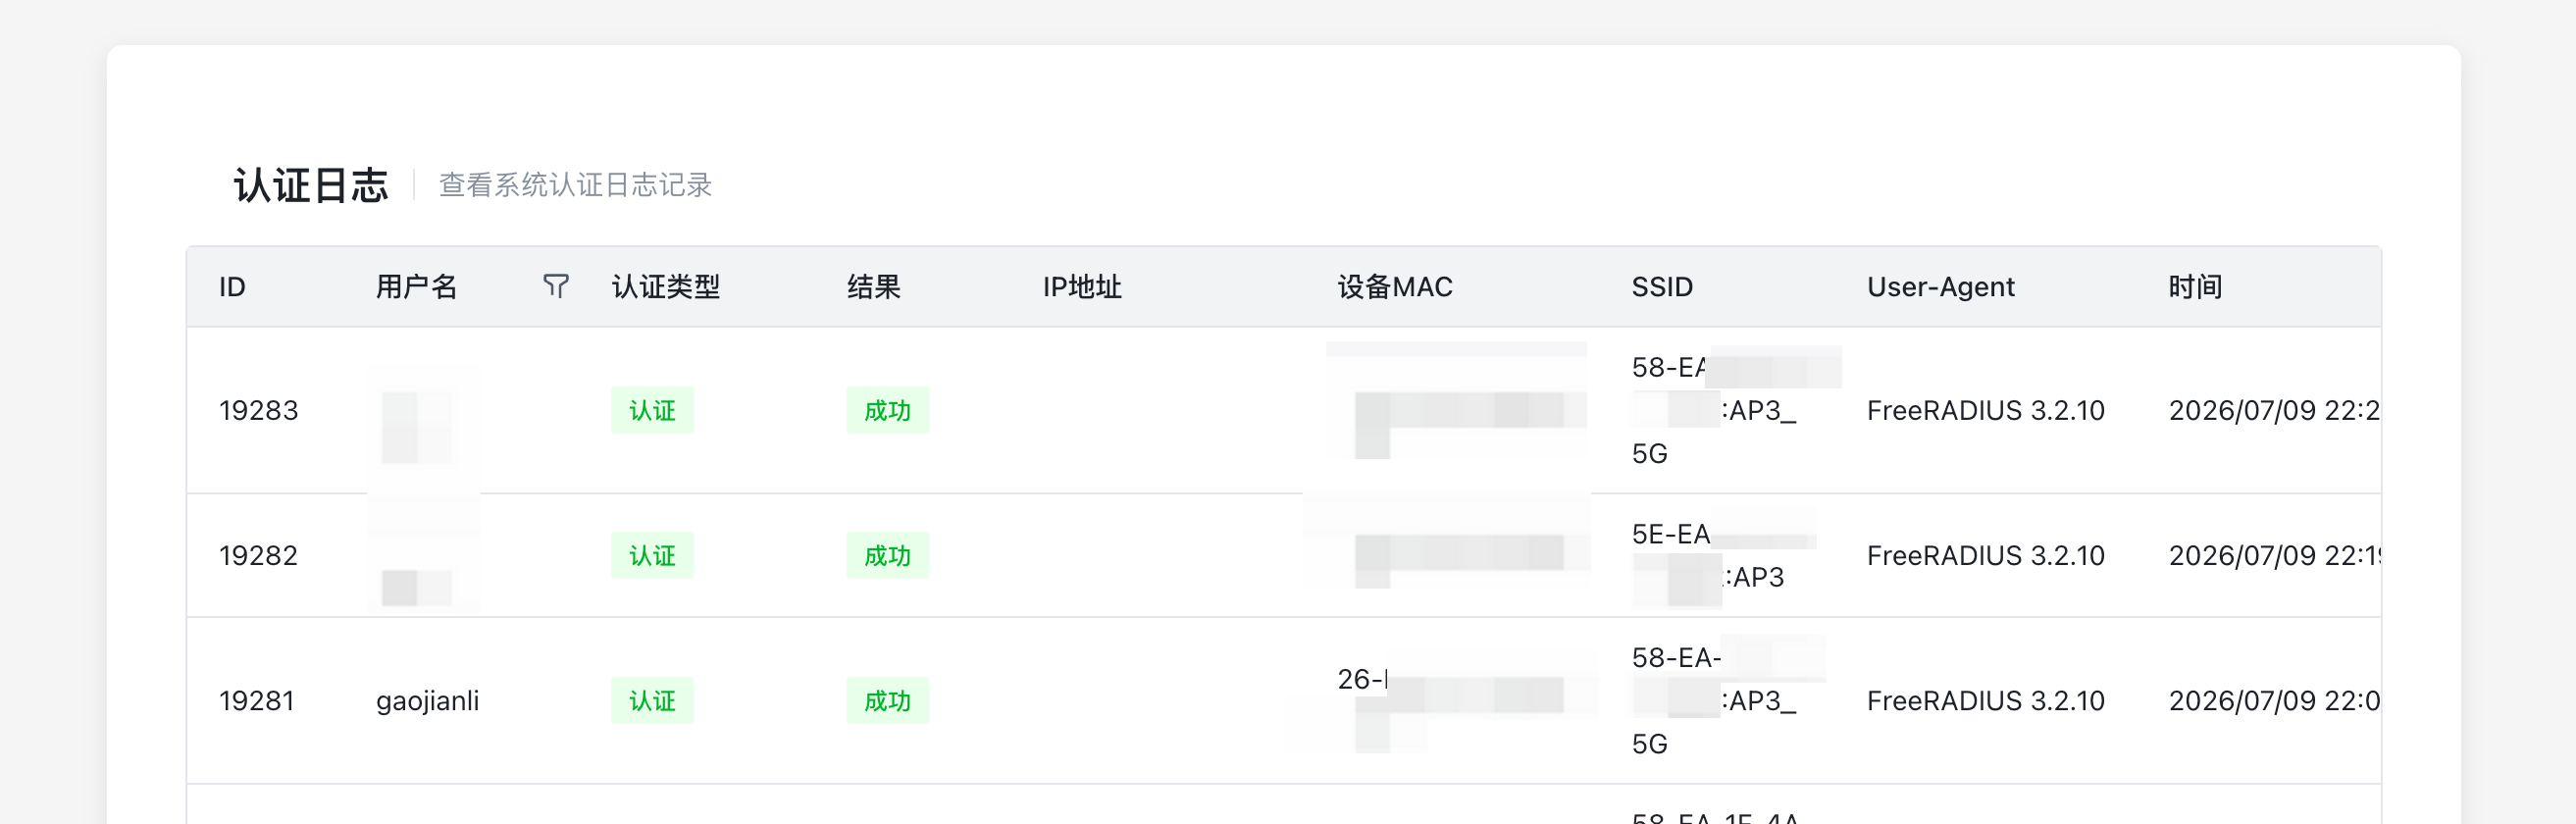The width and height of the screenshot is (2576, 824).
Task: Select log entry ID 19281
Action: [x=257, y=701]
